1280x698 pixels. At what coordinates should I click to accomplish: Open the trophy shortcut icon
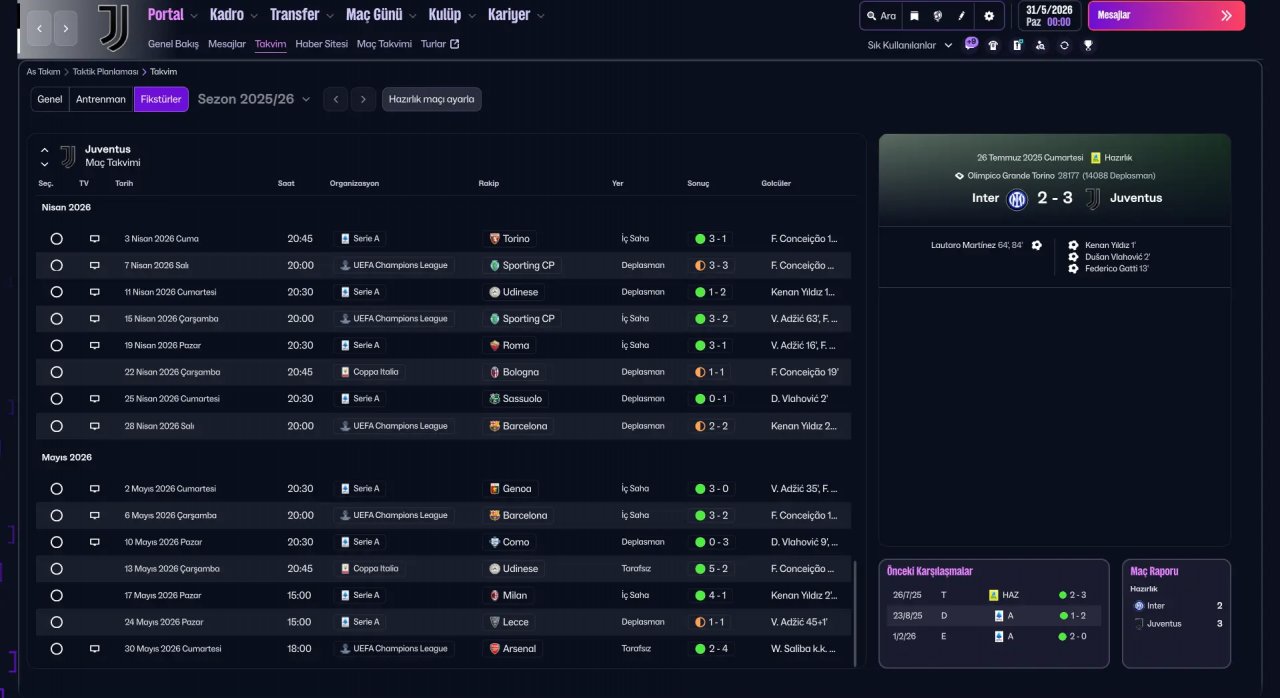pos(1088,45)
